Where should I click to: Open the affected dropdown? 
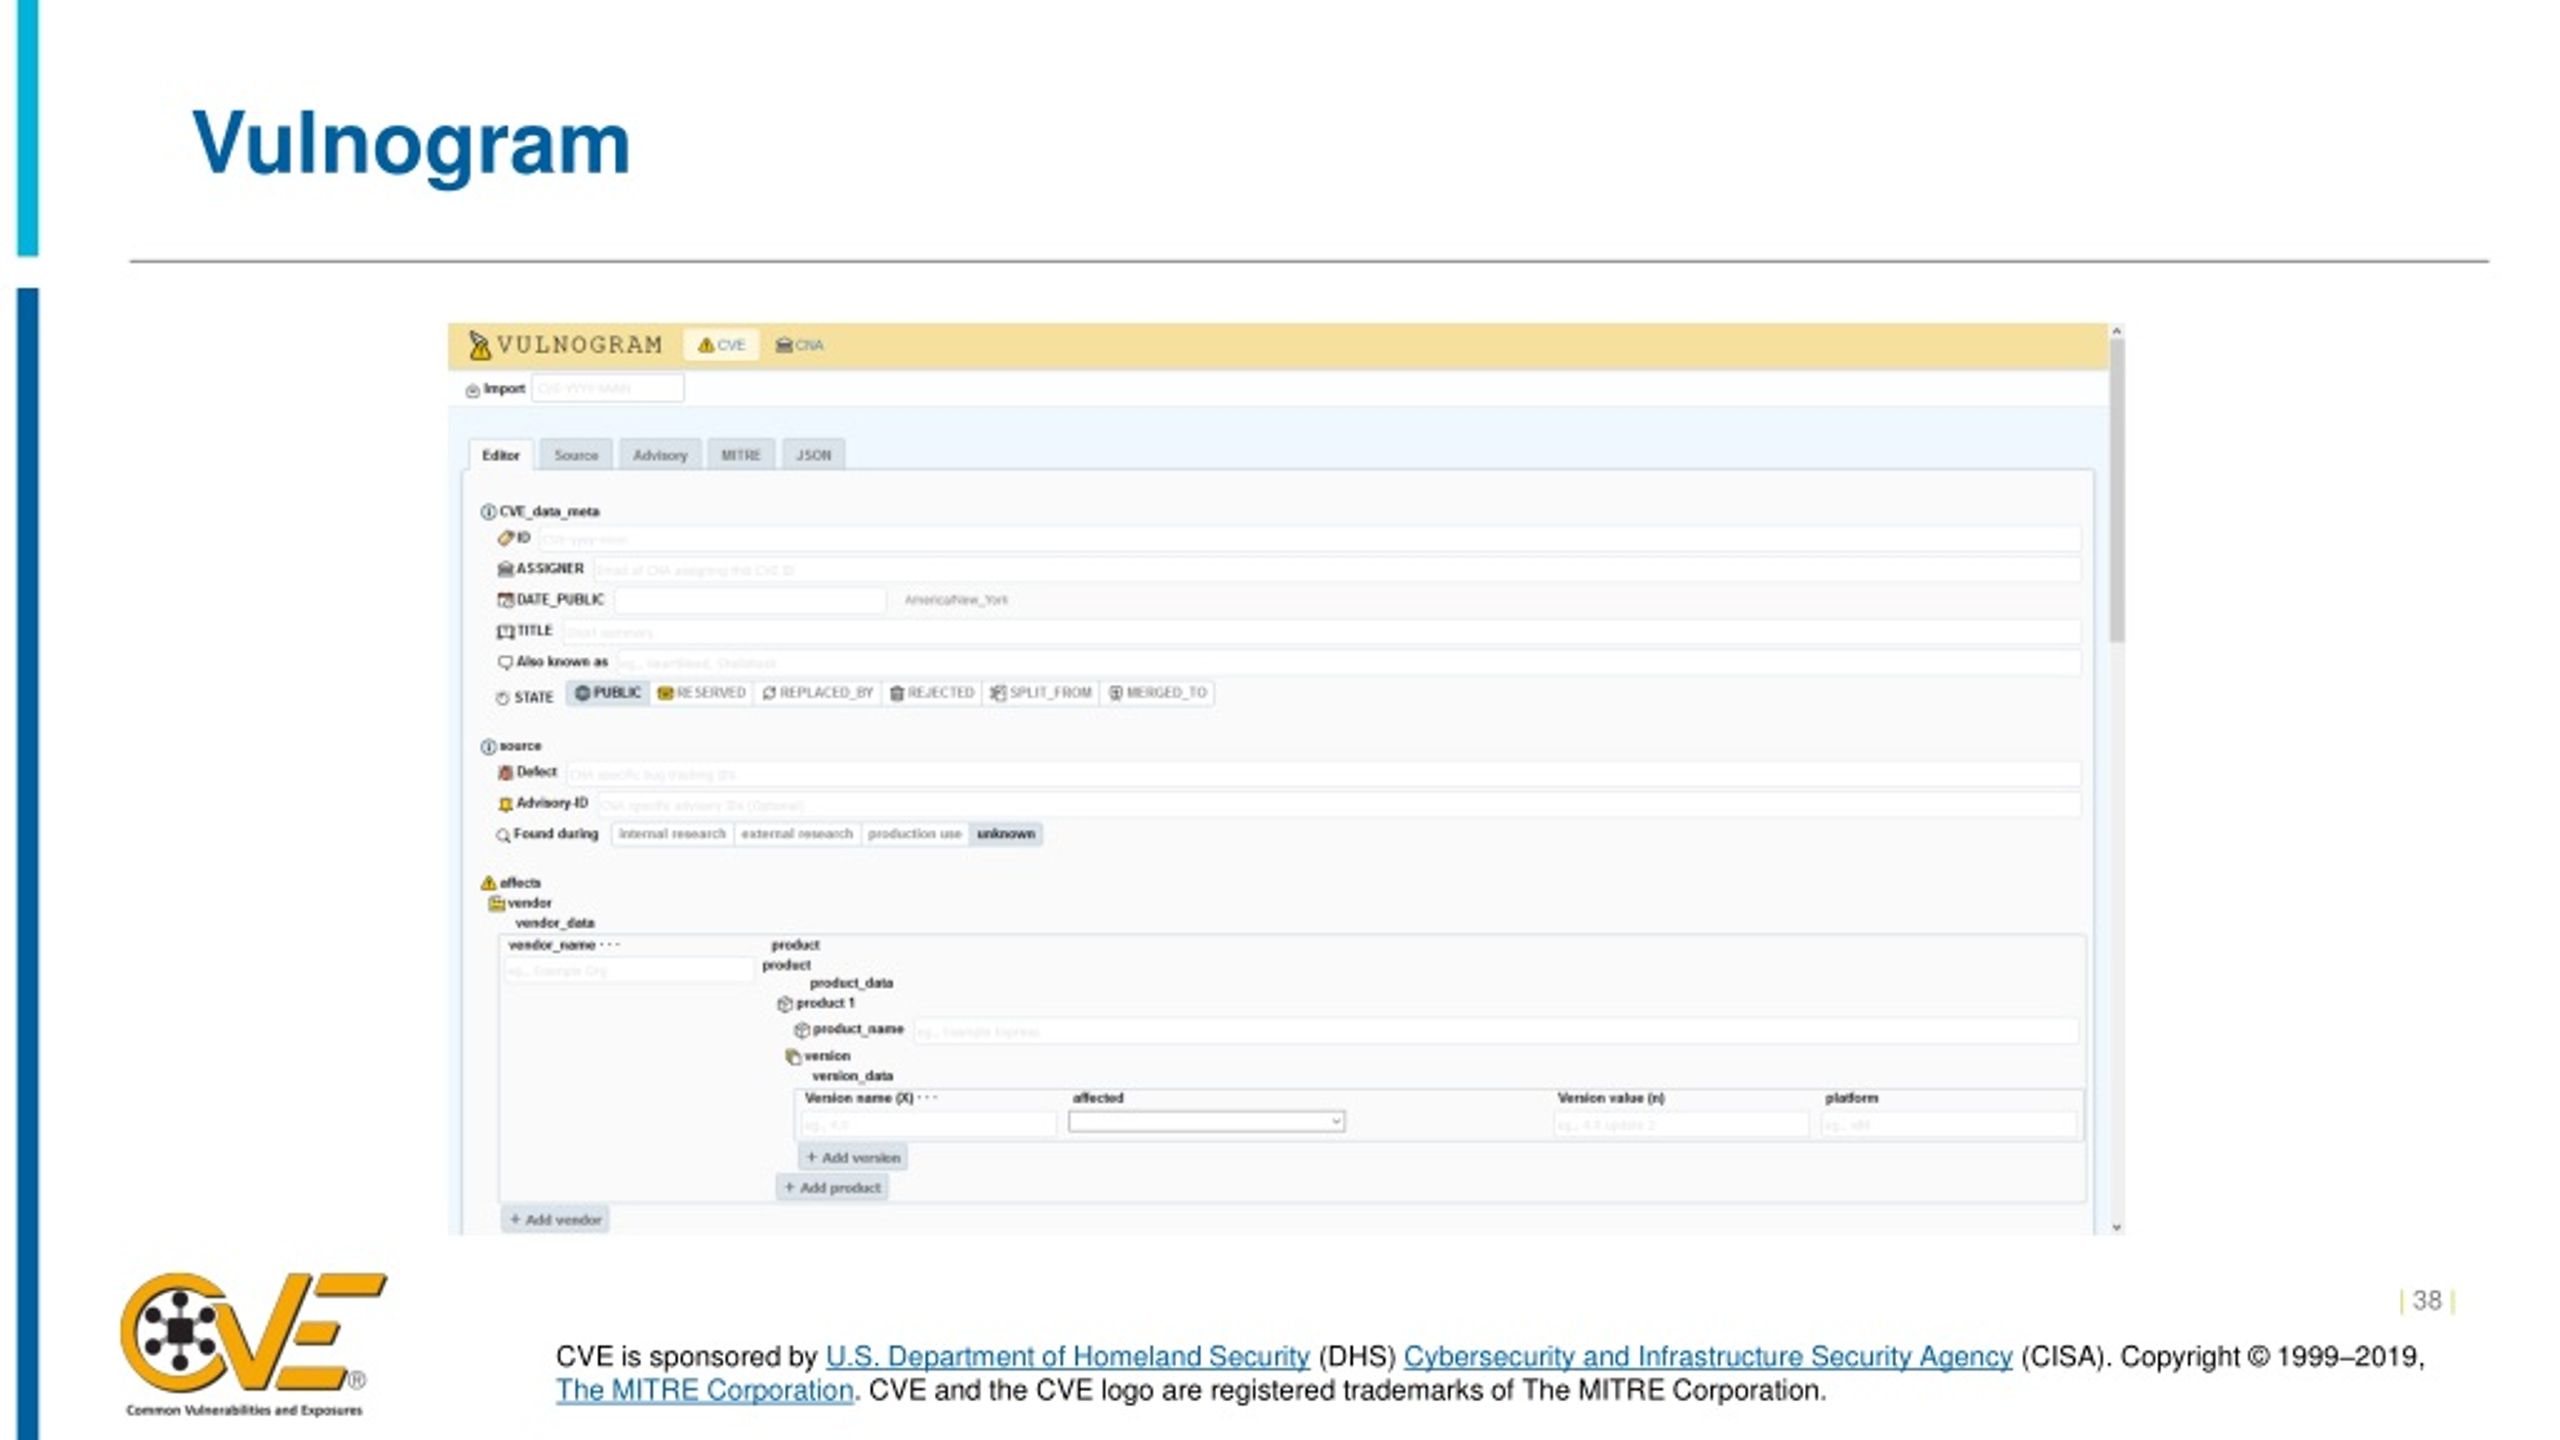point(1206,1122)
